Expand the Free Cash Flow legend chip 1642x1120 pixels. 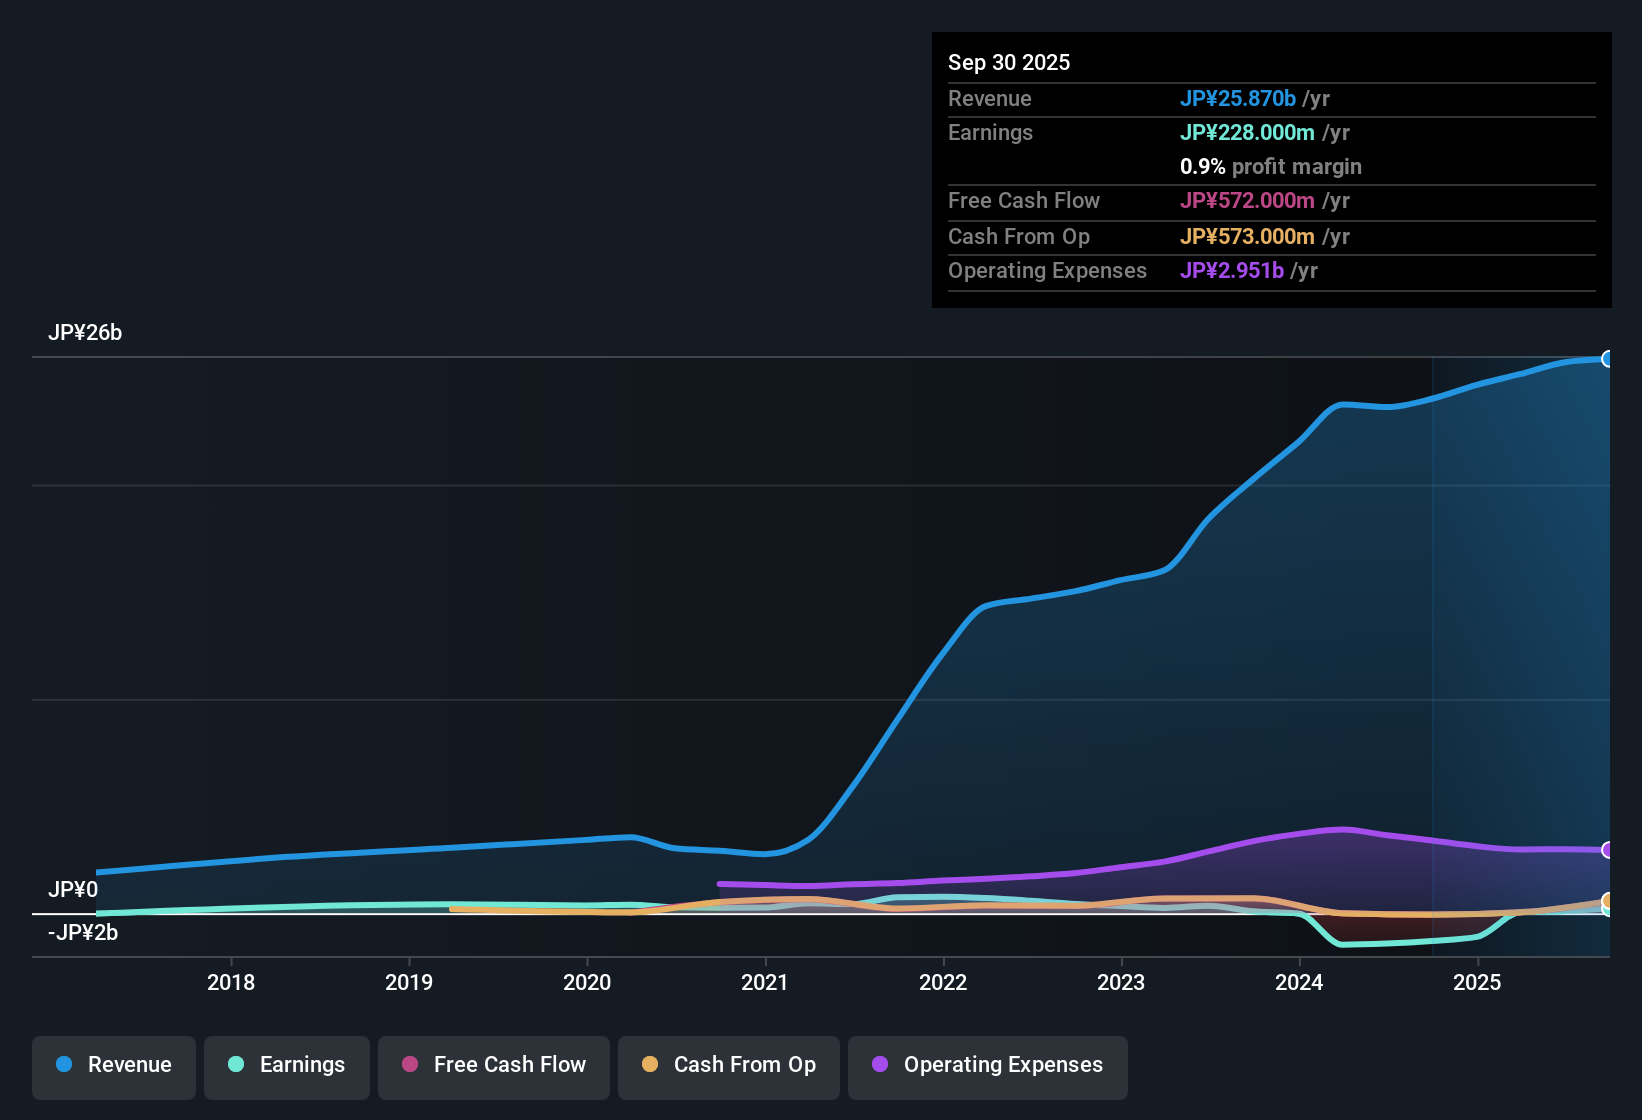click(x=493, y=1065)
